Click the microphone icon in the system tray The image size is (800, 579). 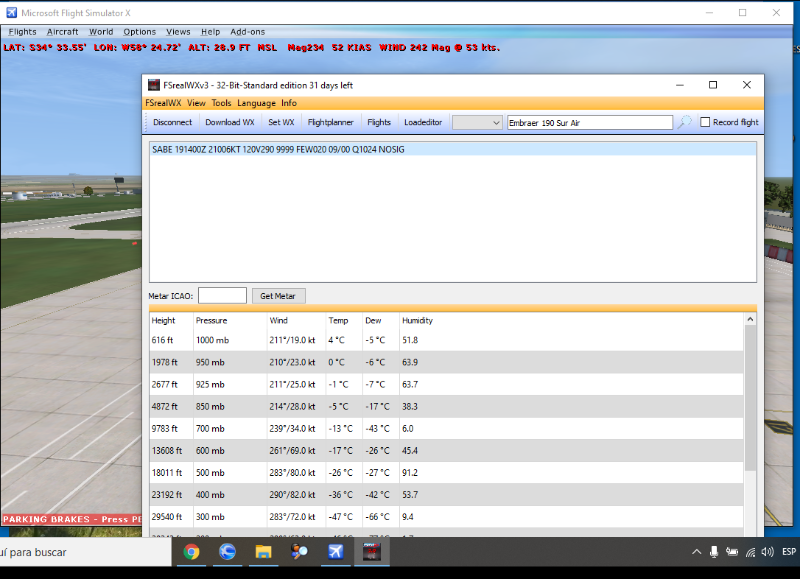point(714,552)
